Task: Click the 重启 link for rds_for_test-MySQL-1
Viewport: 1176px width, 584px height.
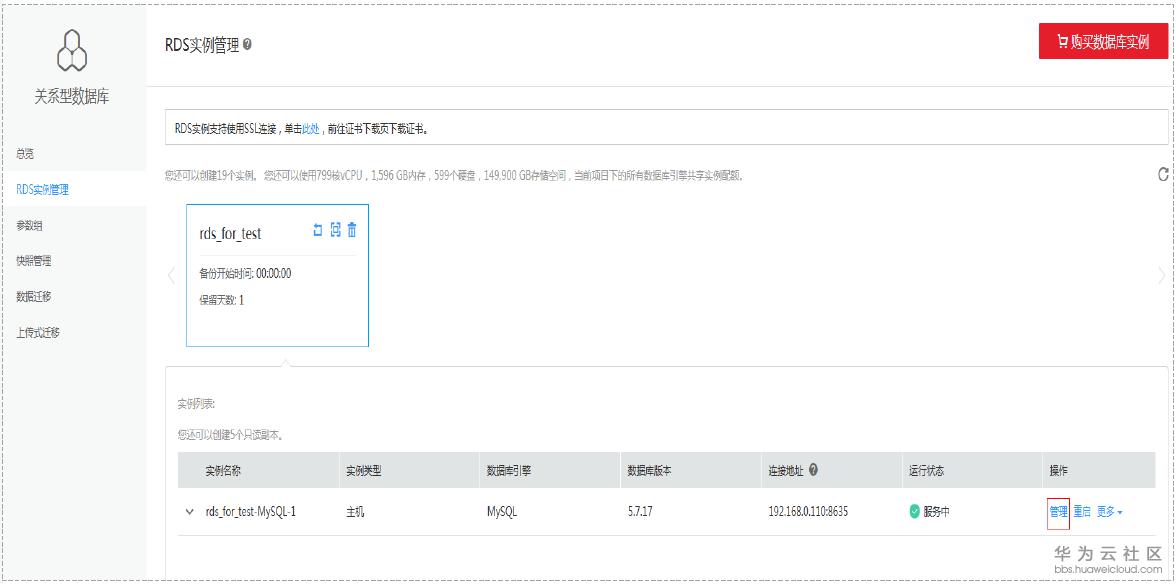Action: (x=1082, y=511)
